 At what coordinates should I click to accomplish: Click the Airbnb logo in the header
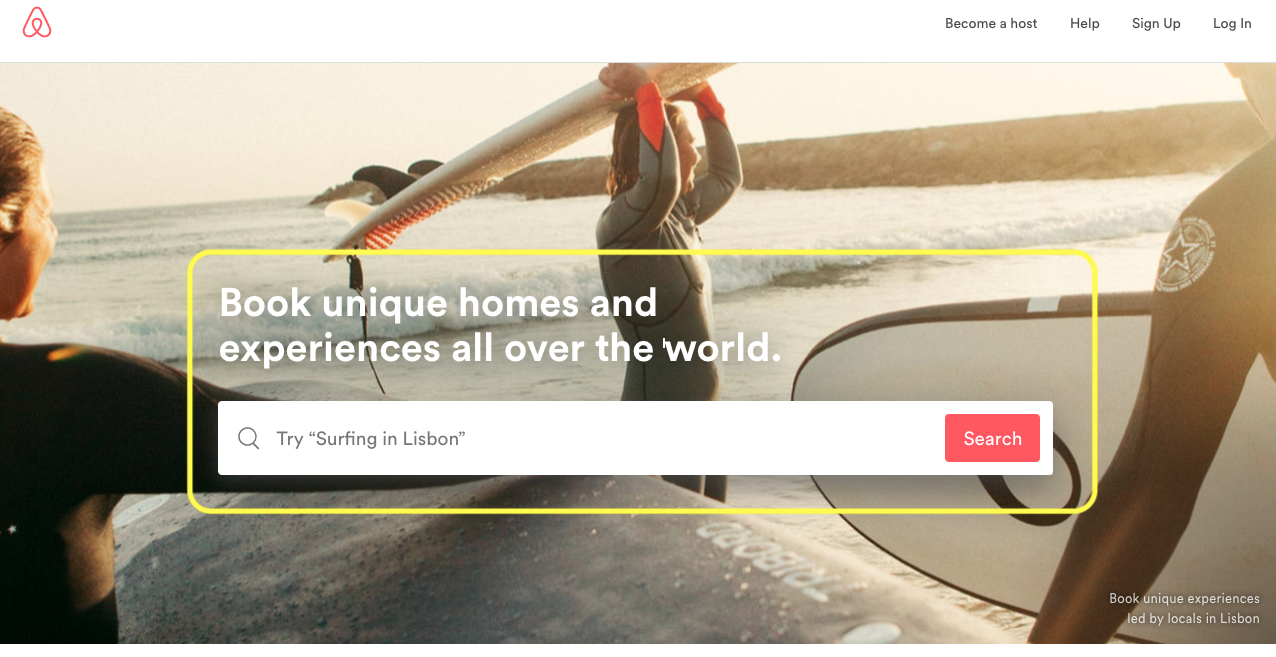37,23
